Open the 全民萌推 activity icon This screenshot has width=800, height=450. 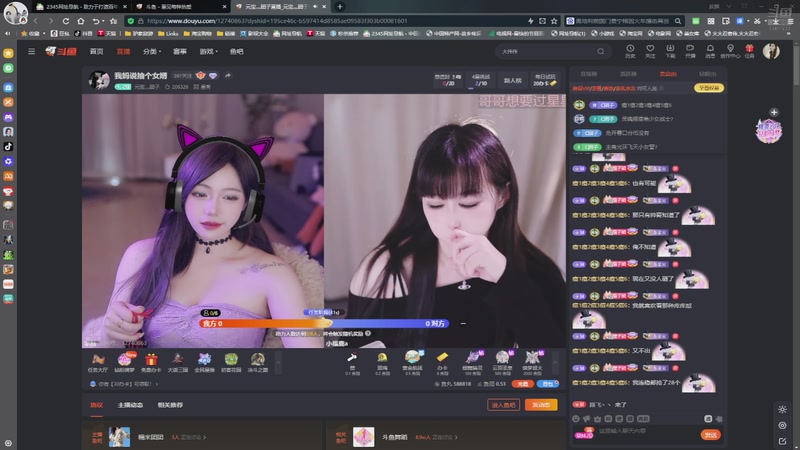tap(205, 363)
